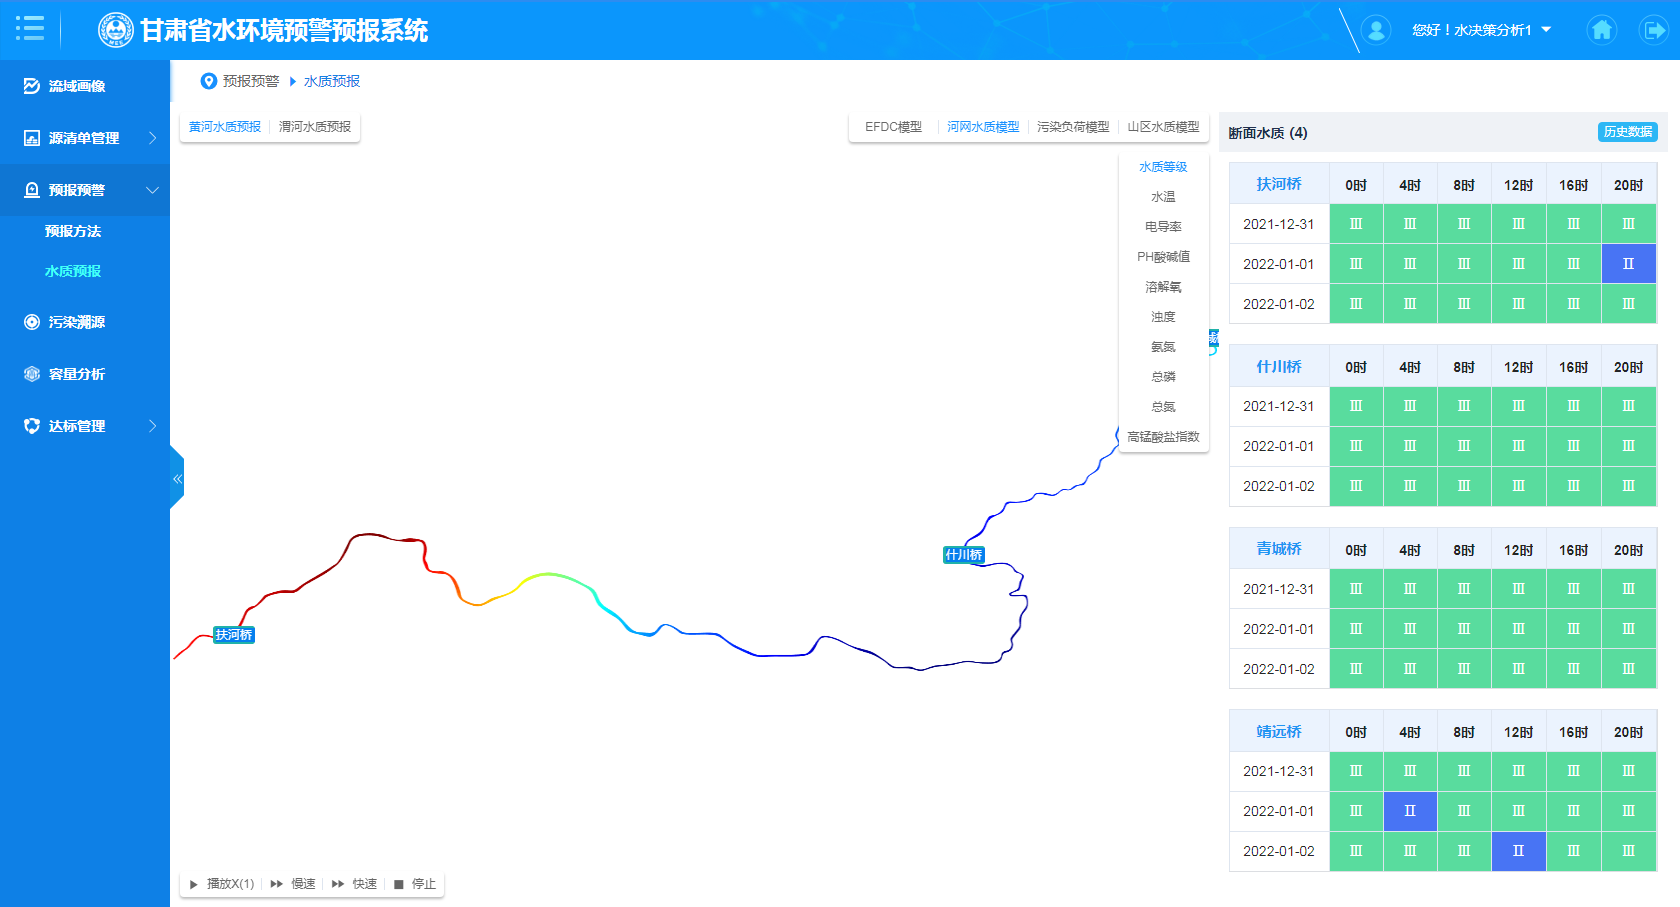Collapse the 预报预警 menu section
Screen dimensions: 1680x907
(x=85, y=190)
